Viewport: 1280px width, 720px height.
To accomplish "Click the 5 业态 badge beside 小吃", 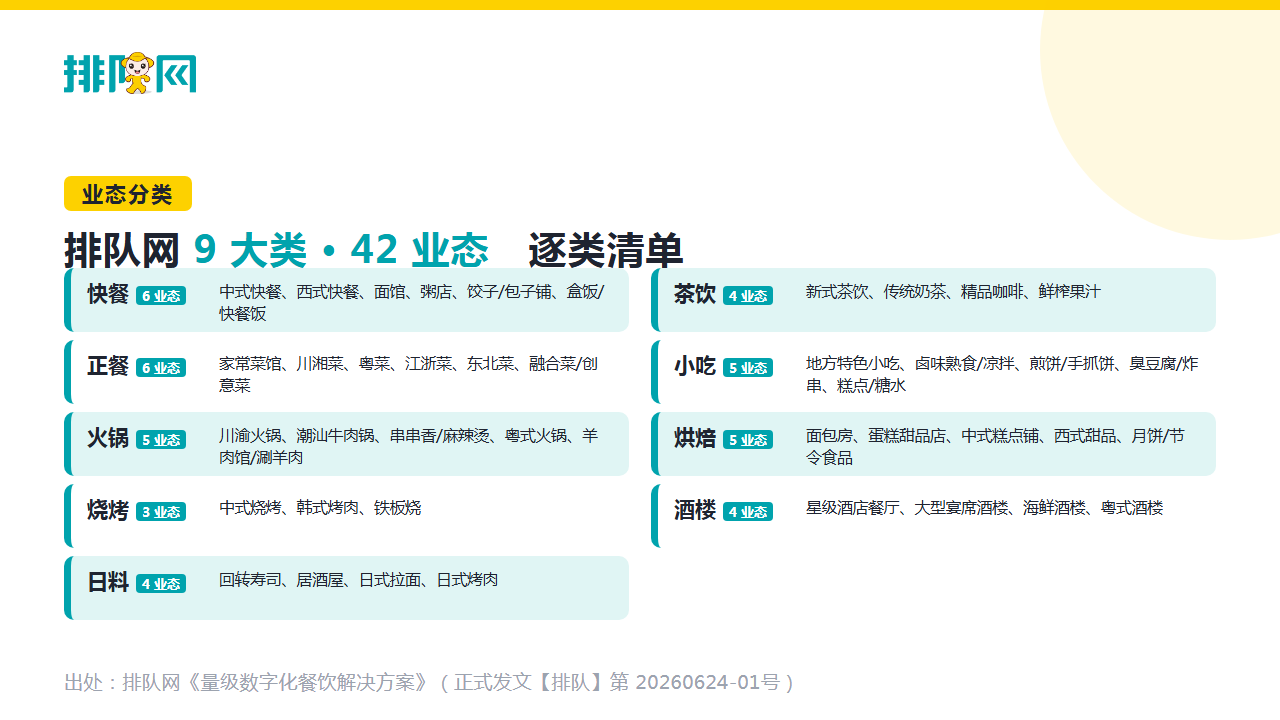I will pos(748,368).
